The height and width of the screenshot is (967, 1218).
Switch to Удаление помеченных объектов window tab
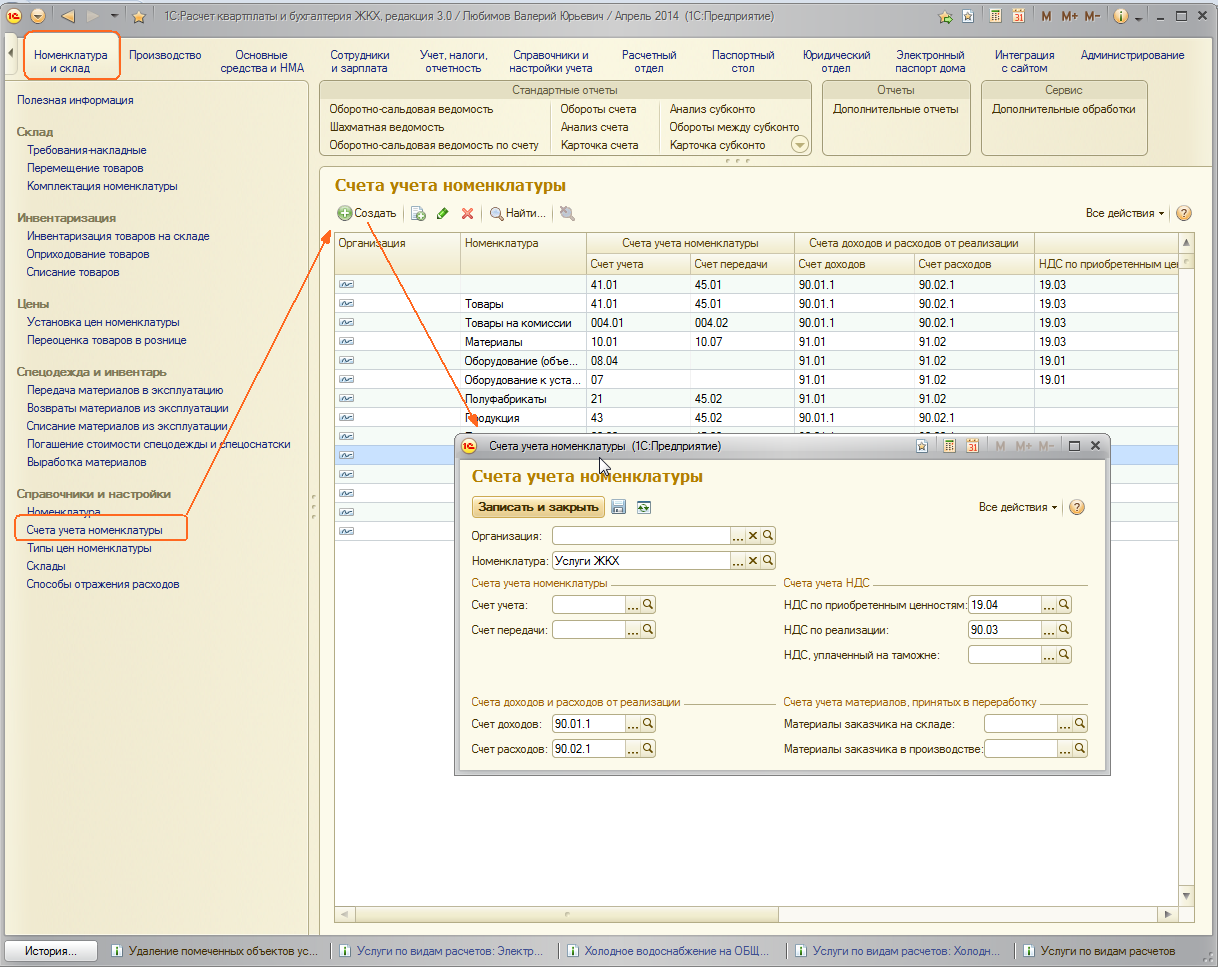click(x=216, y=951)
